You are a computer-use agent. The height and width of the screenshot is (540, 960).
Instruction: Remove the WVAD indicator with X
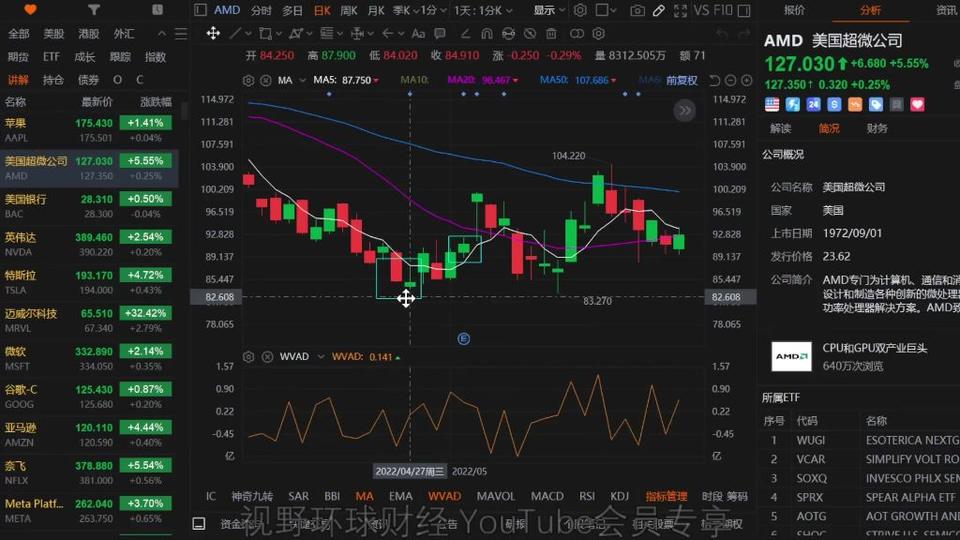268,356
